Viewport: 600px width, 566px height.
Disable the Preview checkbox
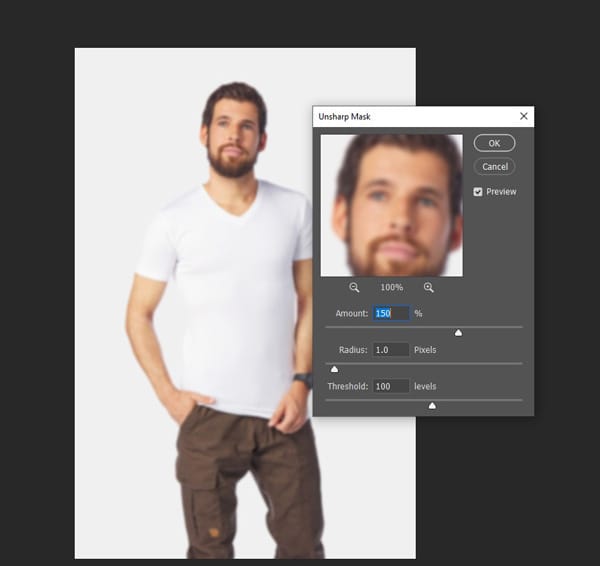point(478,191)
